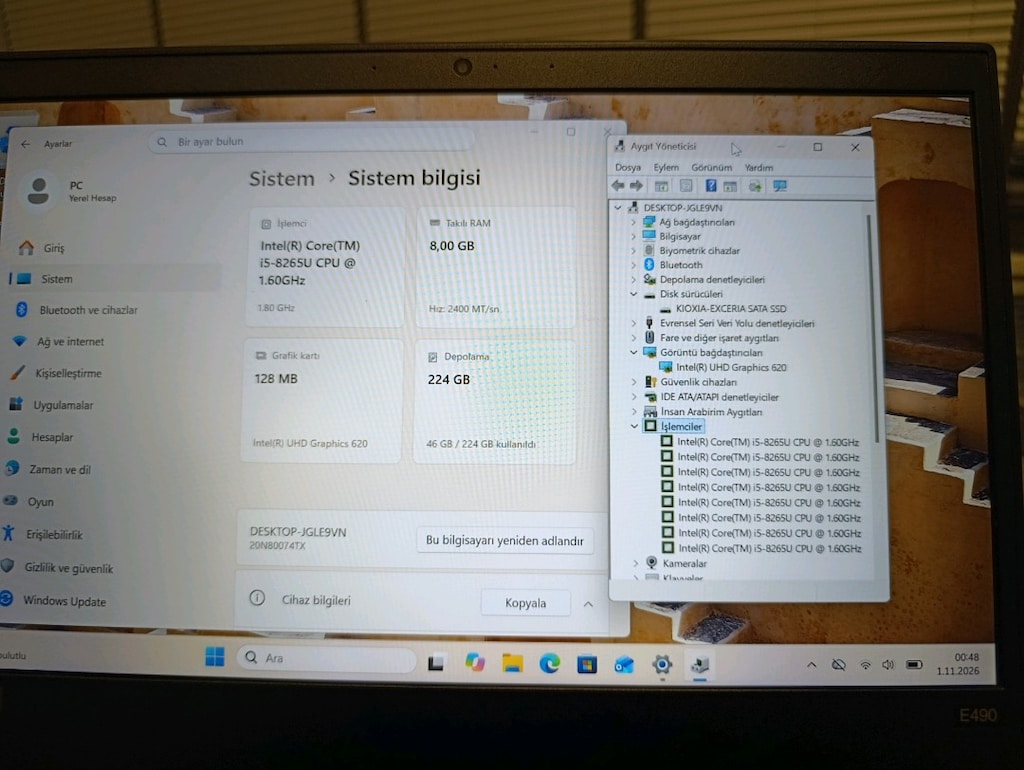Open the Depolama 224 GB card
The height and width of the screenshot is (770, 1024).
[495, 401]
